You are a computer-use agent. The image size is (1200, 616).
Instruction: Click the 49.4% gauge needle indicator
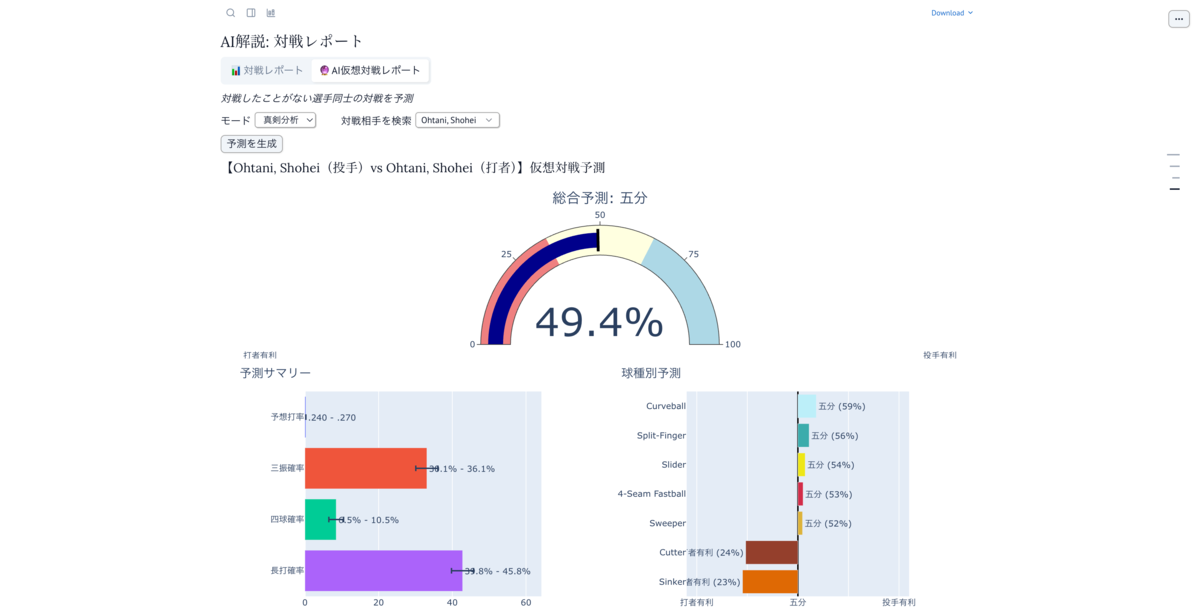[x=598, y=240]
